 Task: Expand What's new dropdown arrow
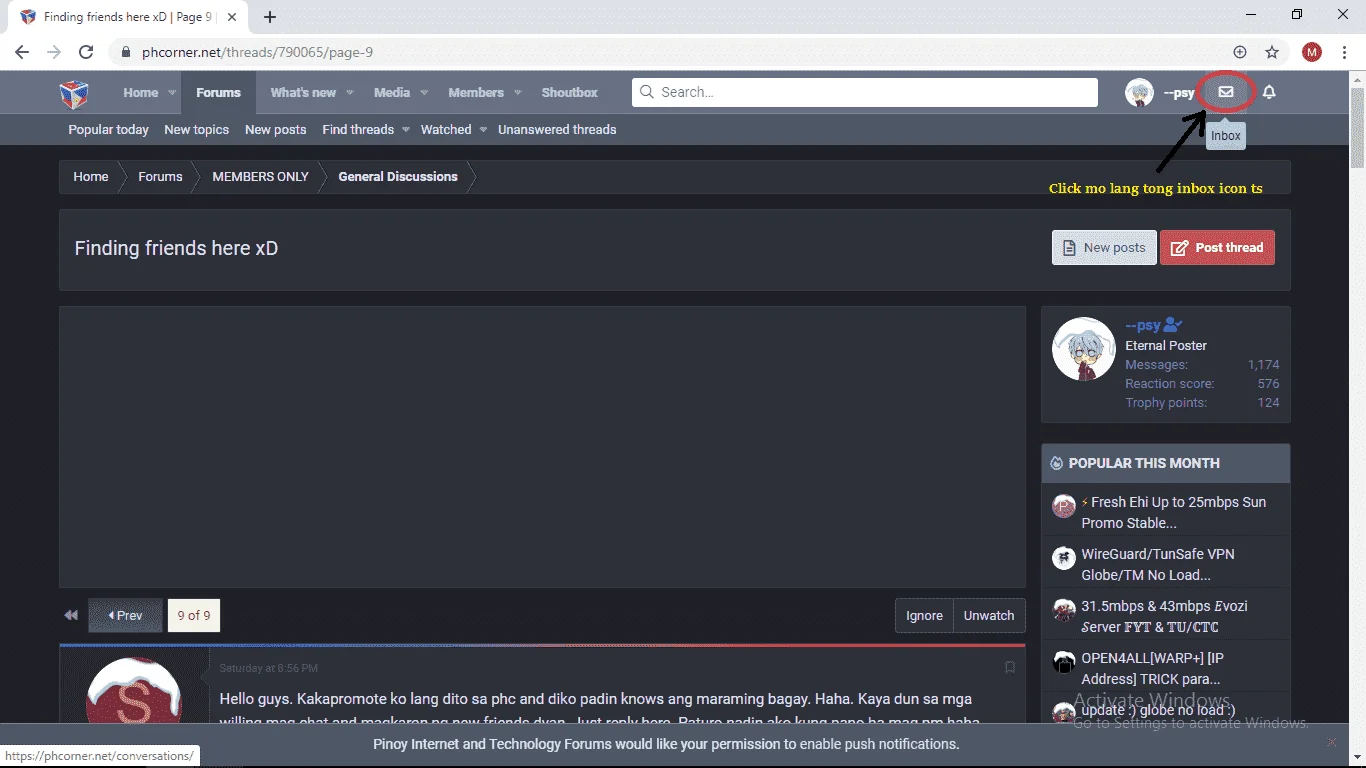coord(350,93)
